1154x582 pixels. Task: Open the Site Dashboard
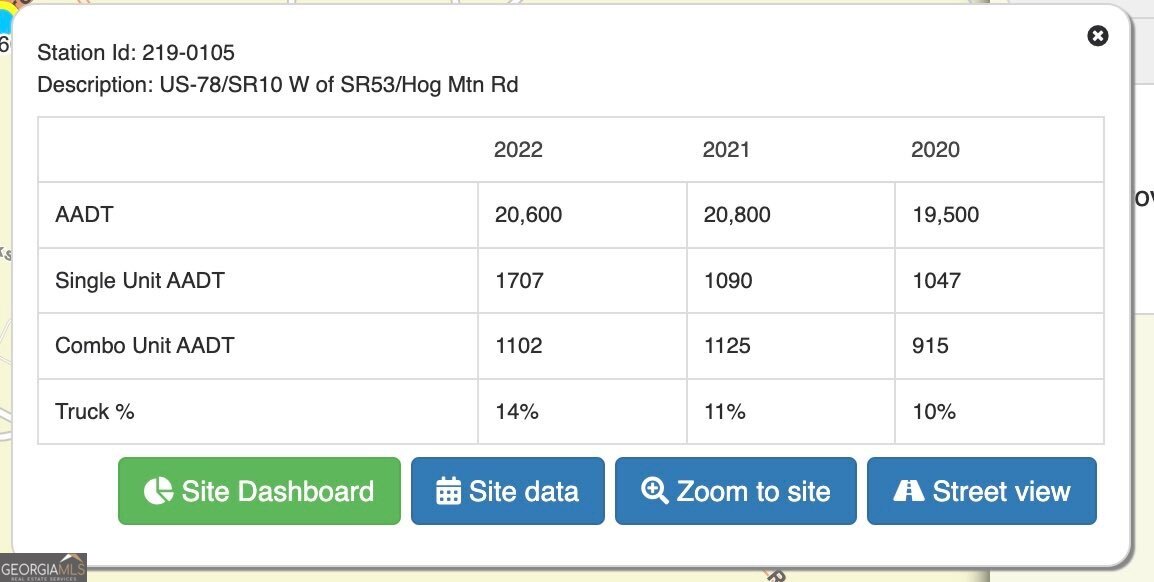click(x=259, y=491)
